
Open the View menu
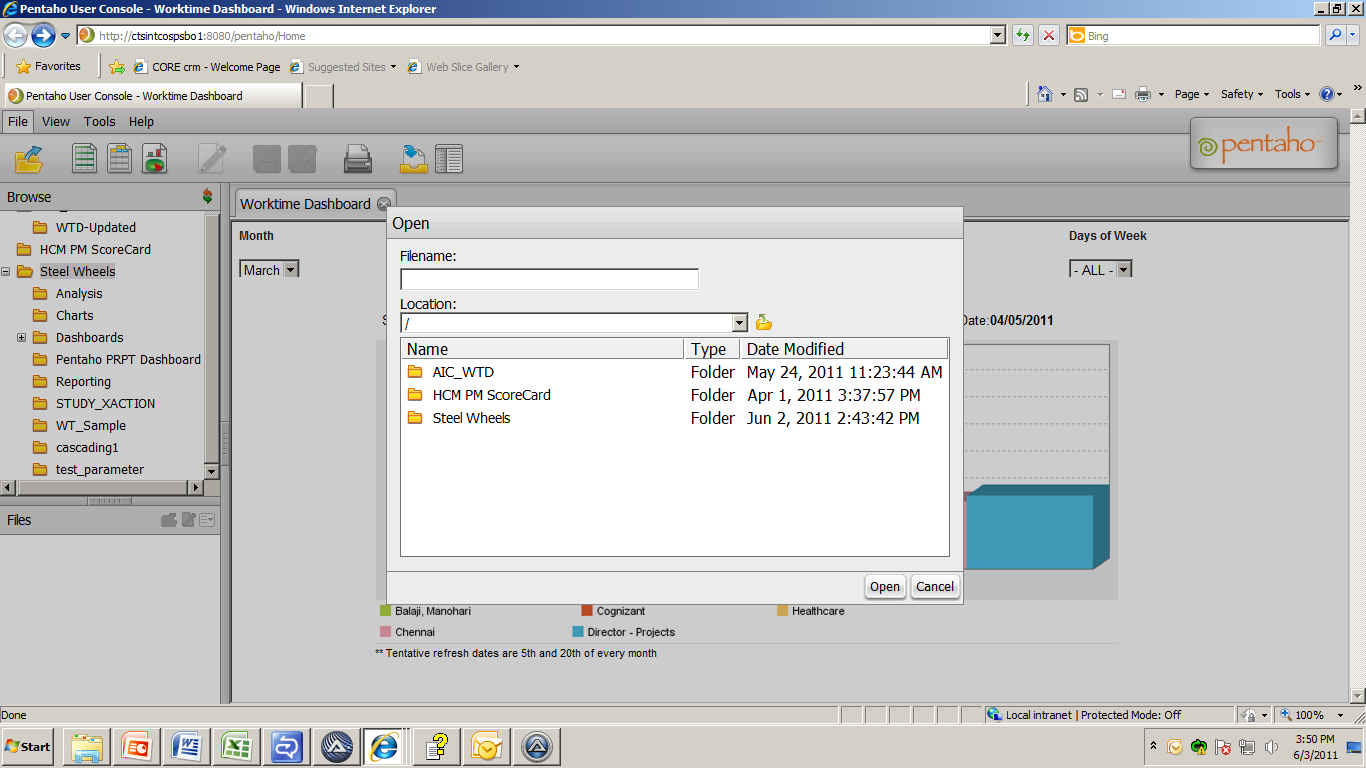56,121
